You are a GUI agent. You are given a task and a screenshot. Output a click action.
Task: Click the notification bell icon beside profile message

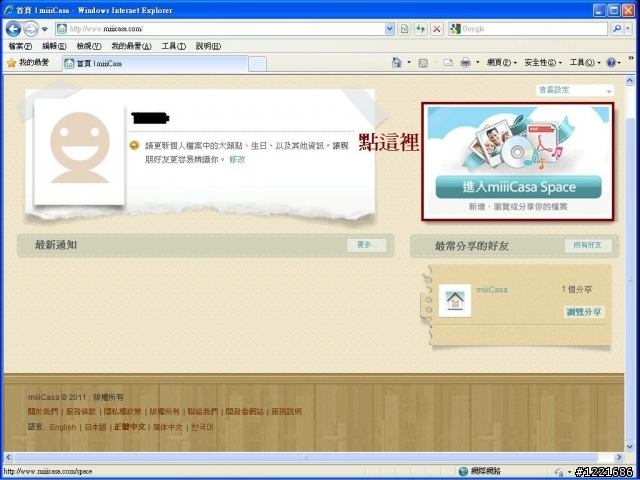pos(134,145)
